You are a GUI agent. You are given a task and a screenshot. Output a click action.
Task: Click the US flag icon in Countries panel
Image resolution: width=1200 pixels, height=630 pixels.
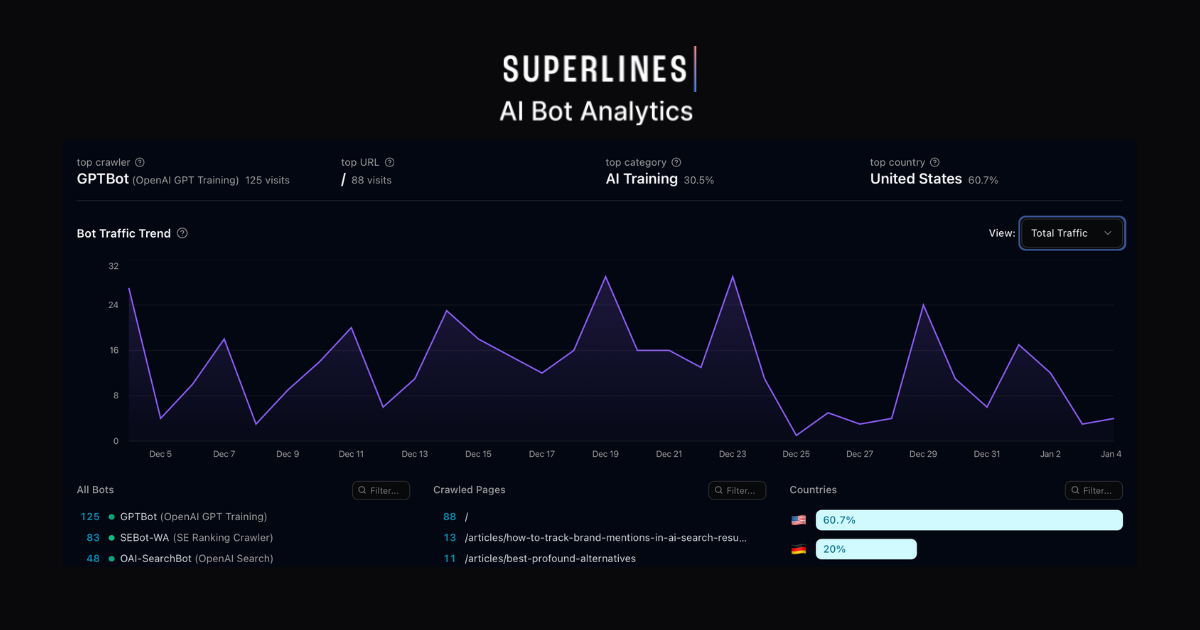(797, 519)
